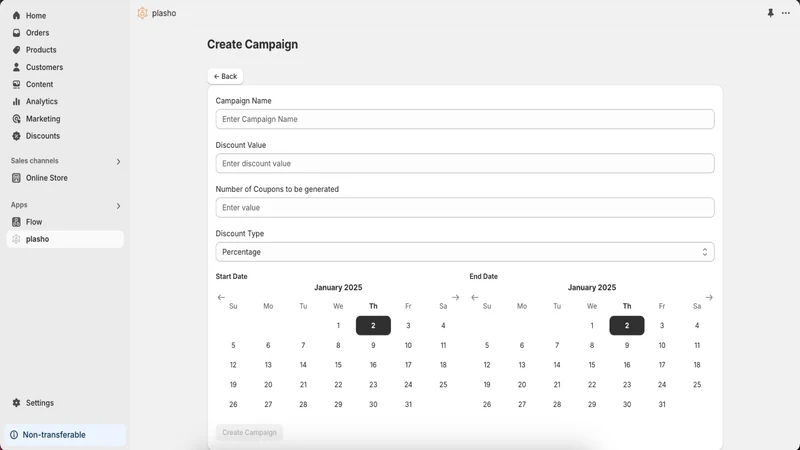The image size is (800, 450).
Task: Select January 25 in End Date calendar
Action: click(x=697, y=385)
